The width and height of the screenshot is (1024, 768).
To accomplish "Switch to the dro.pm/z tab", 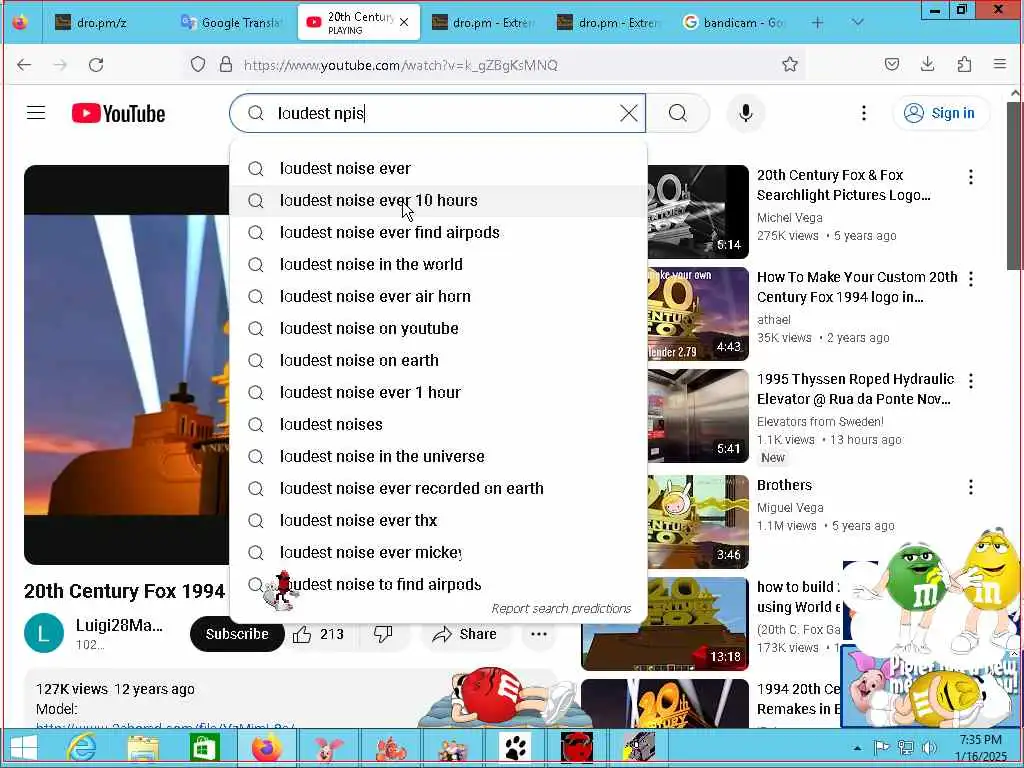I will click(x=104, y=22).
